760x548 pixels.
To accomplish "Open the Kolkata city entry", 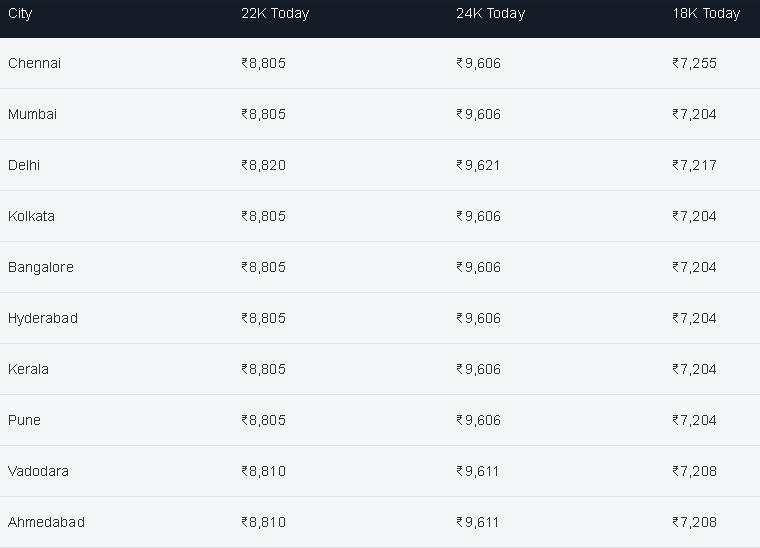I will (31, 216).
